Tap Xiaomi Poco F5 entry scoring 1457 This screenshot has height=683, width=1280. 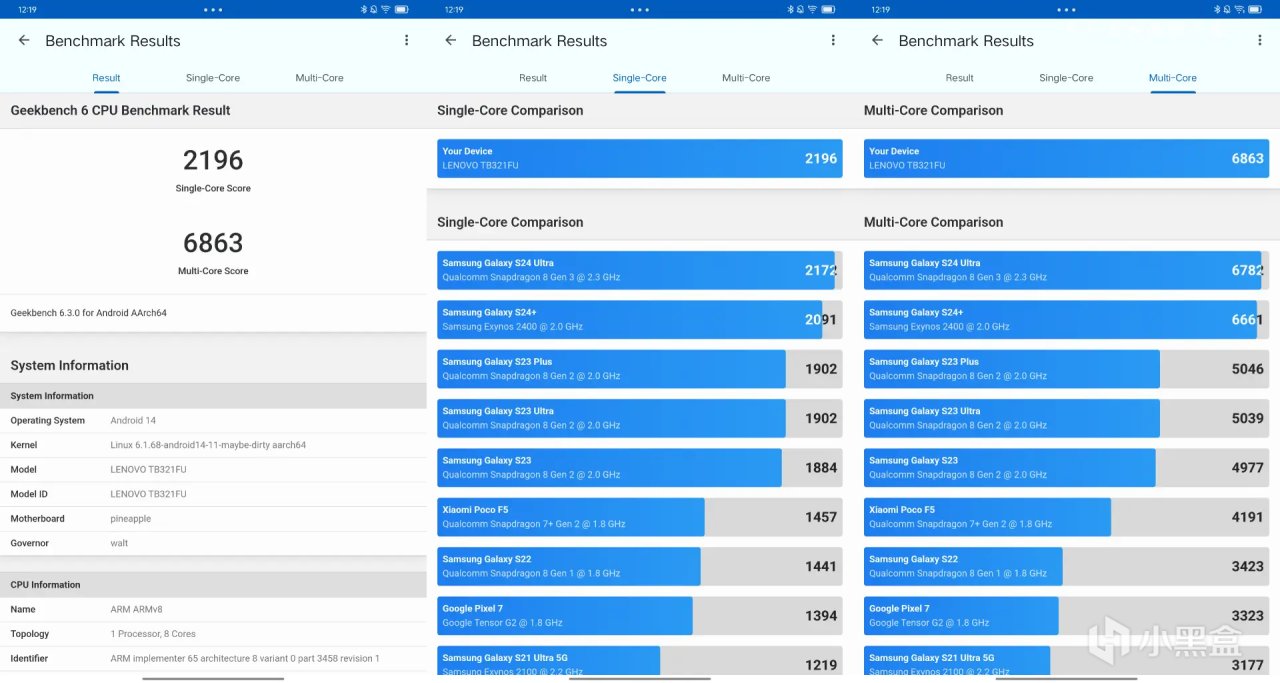(x=639, y=517)
